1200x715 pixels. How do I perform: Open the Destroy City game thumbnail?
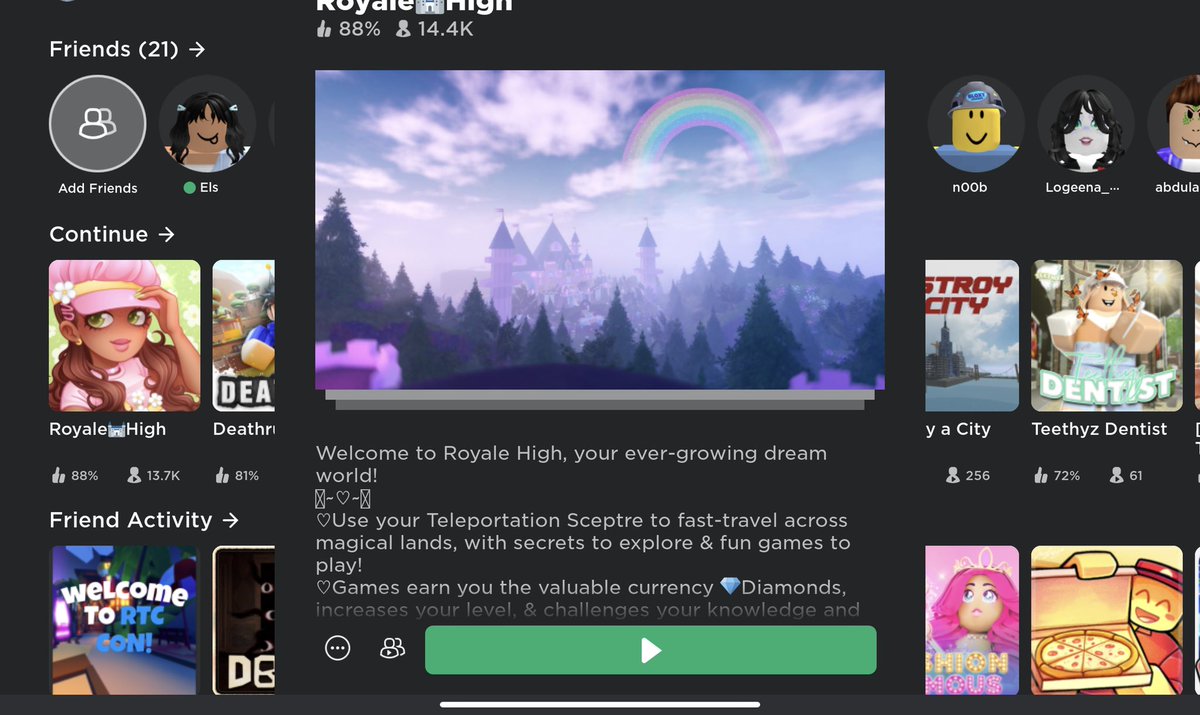point(972,336)
